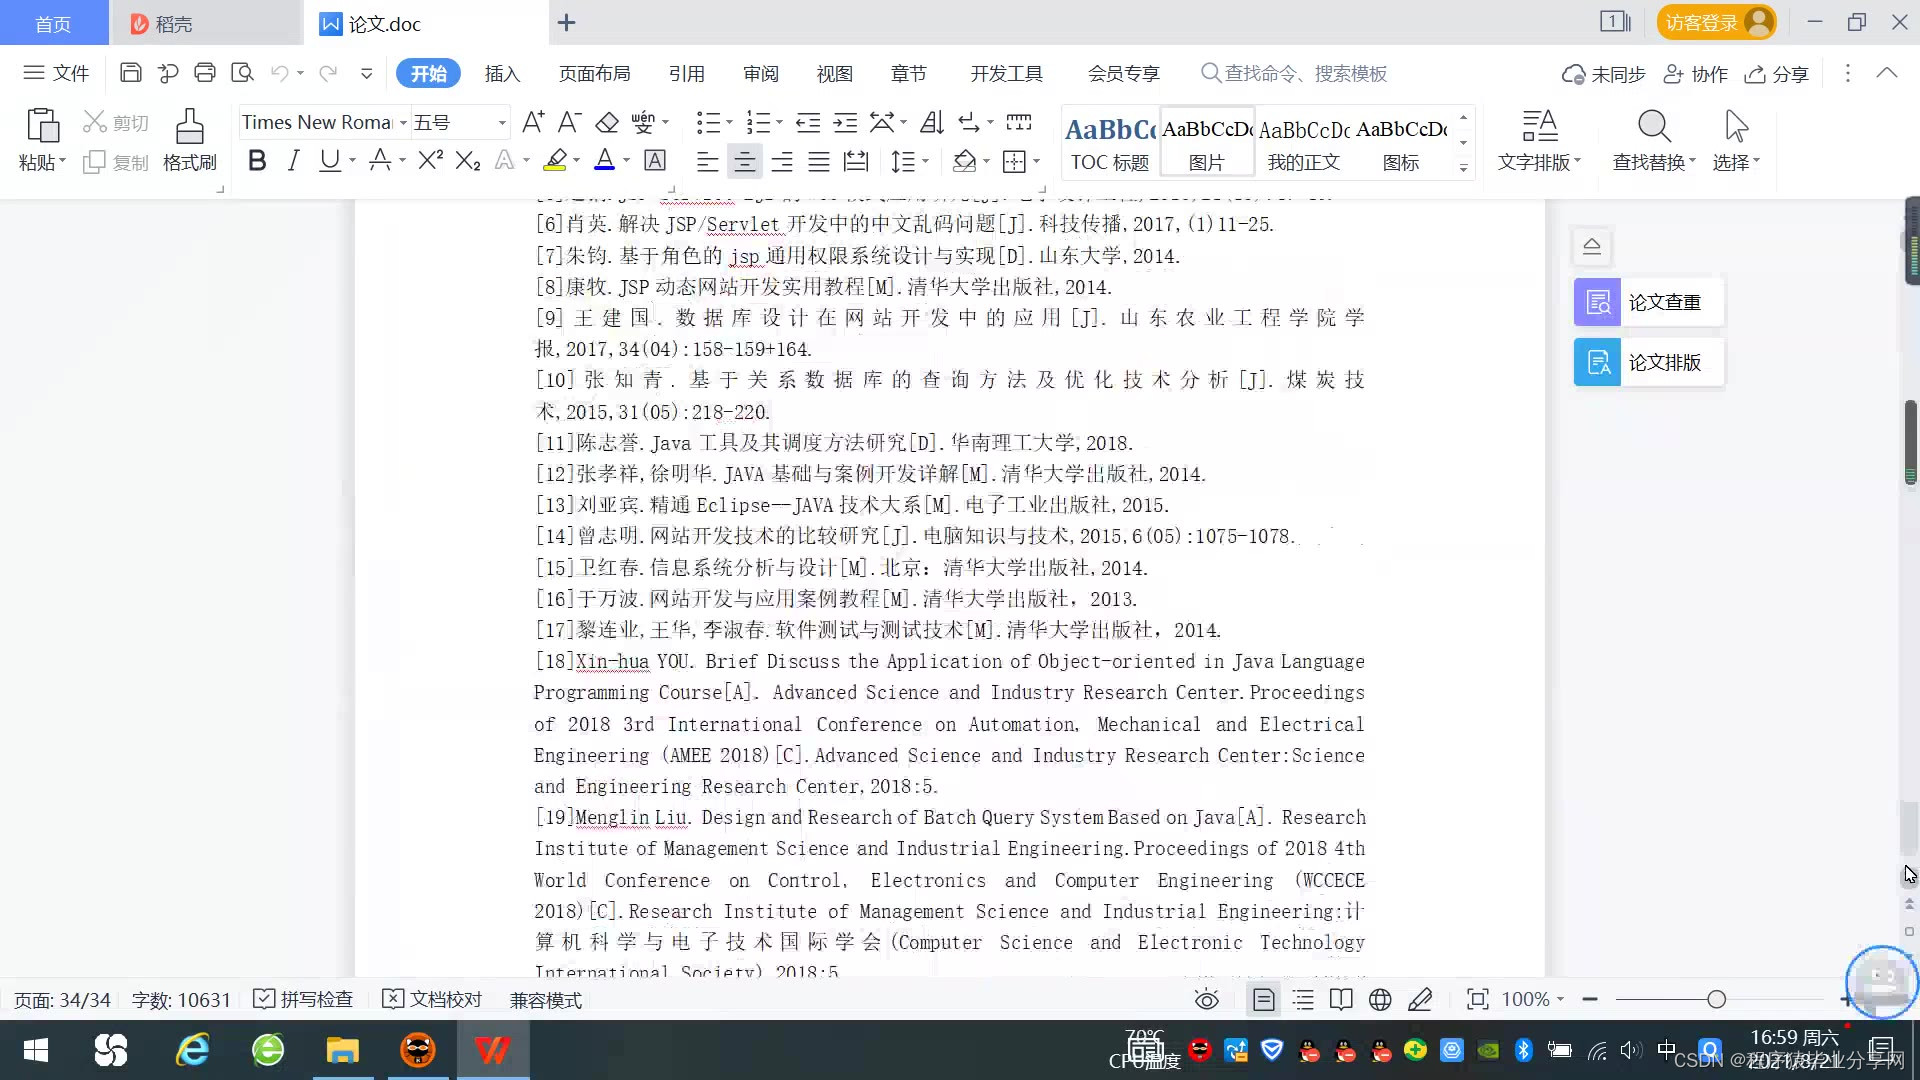Switch to web layout view icon
Image resolution: width=1920 pixels, height=1080 pixels.
pyautogui.click(x=1380, y=1000)
